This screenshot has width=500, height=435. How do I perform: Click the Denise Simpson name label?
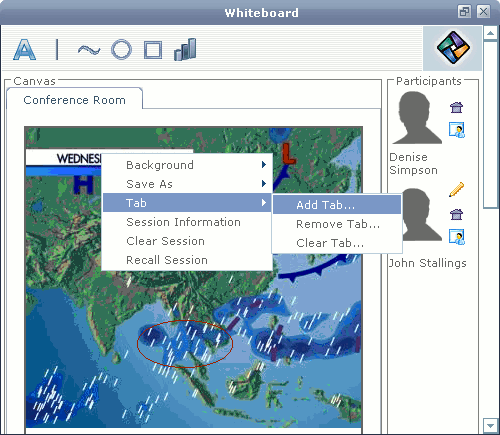click(x=413, y=163)
